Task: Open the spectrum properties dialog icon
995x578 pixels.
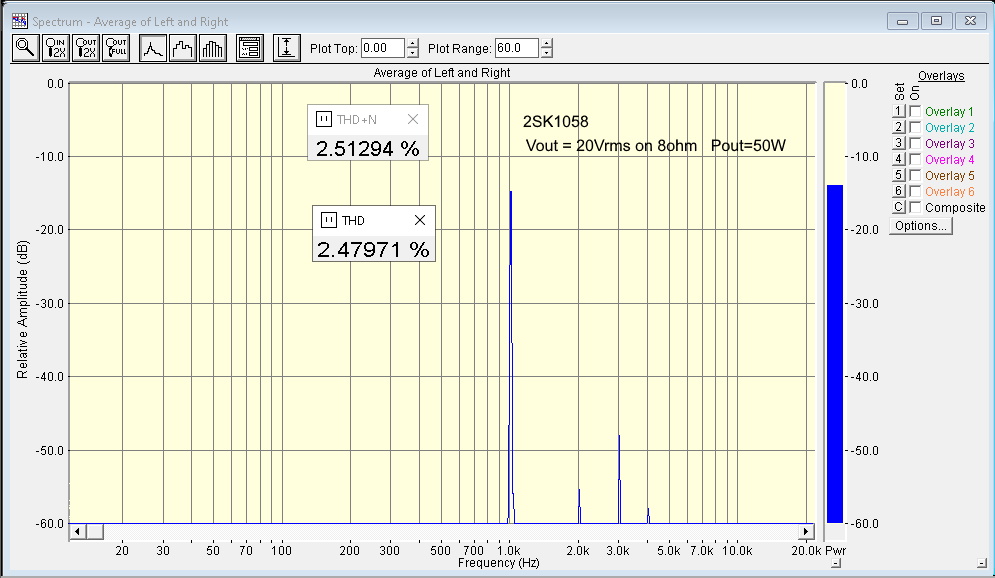Action: [x=249, y=48]
